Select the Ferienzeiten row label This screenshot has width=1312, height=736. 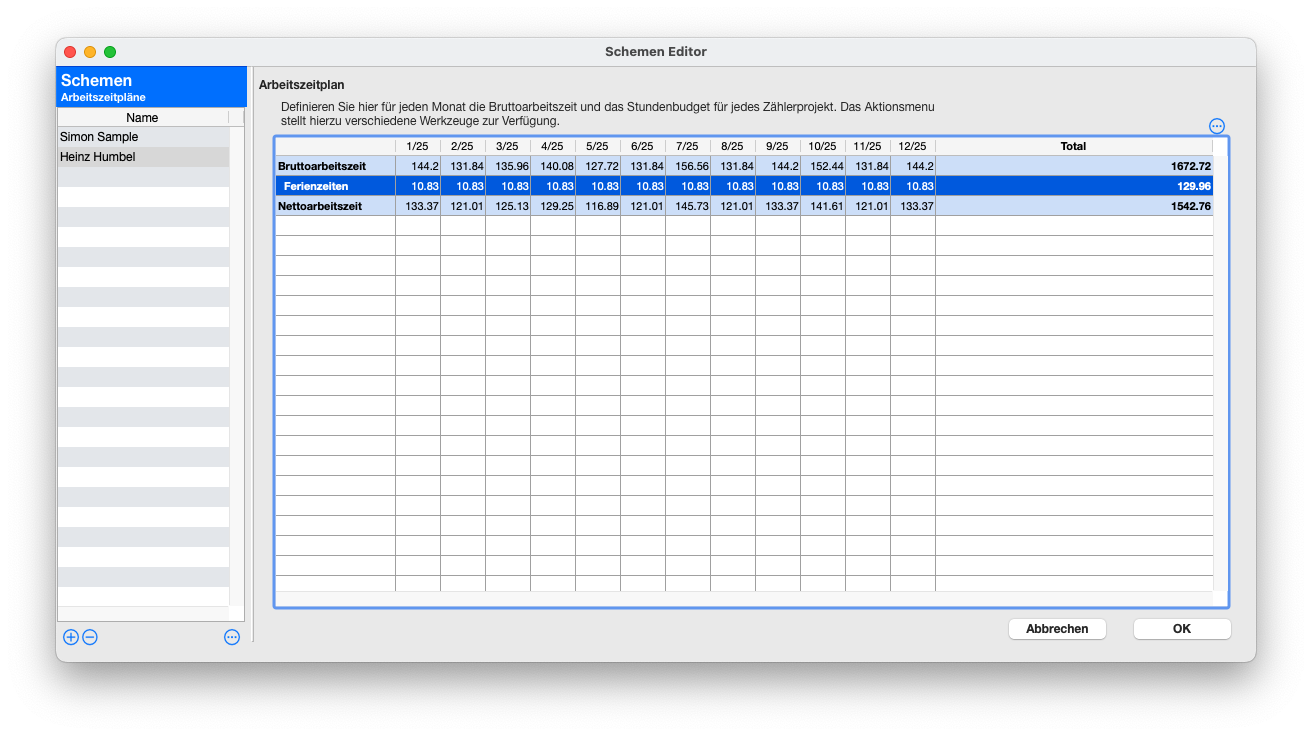point(335,186)
